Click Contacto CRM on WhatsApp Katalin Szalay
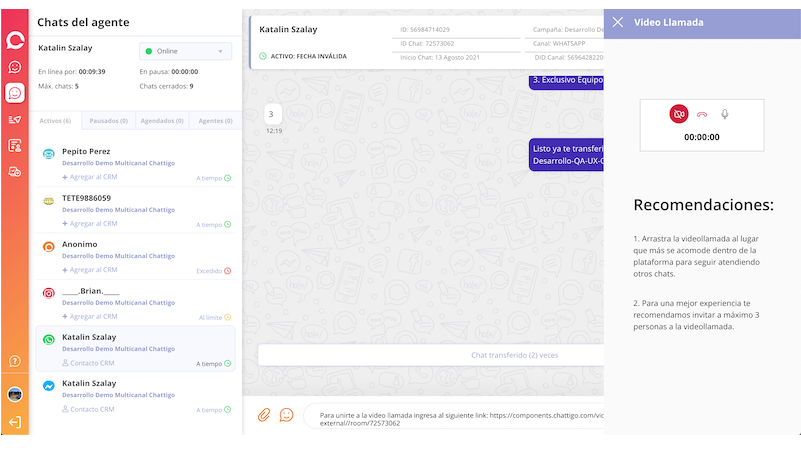Screen dimensions: 801x450 pos(88,363)
